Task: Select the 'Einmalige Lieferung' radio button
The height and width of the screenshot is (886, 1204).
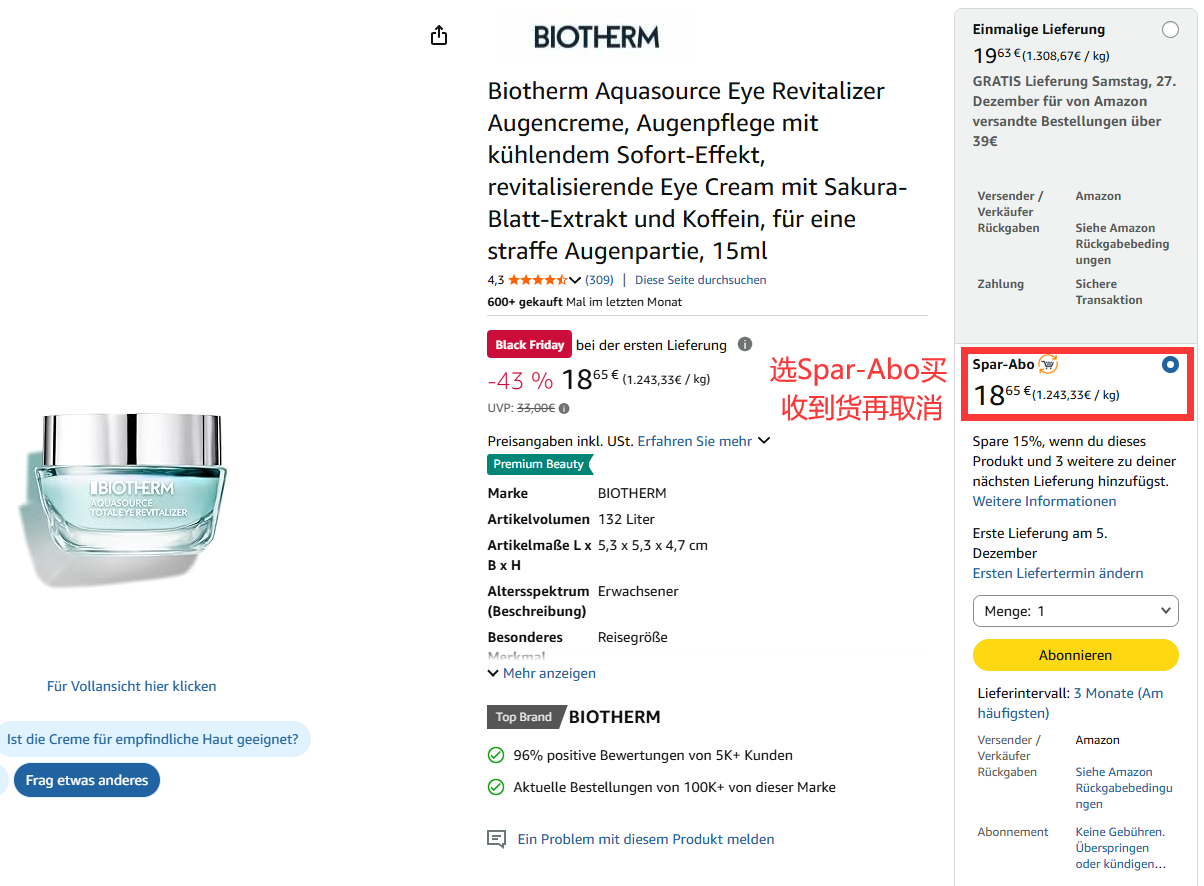Action: tap(1170, 30)
